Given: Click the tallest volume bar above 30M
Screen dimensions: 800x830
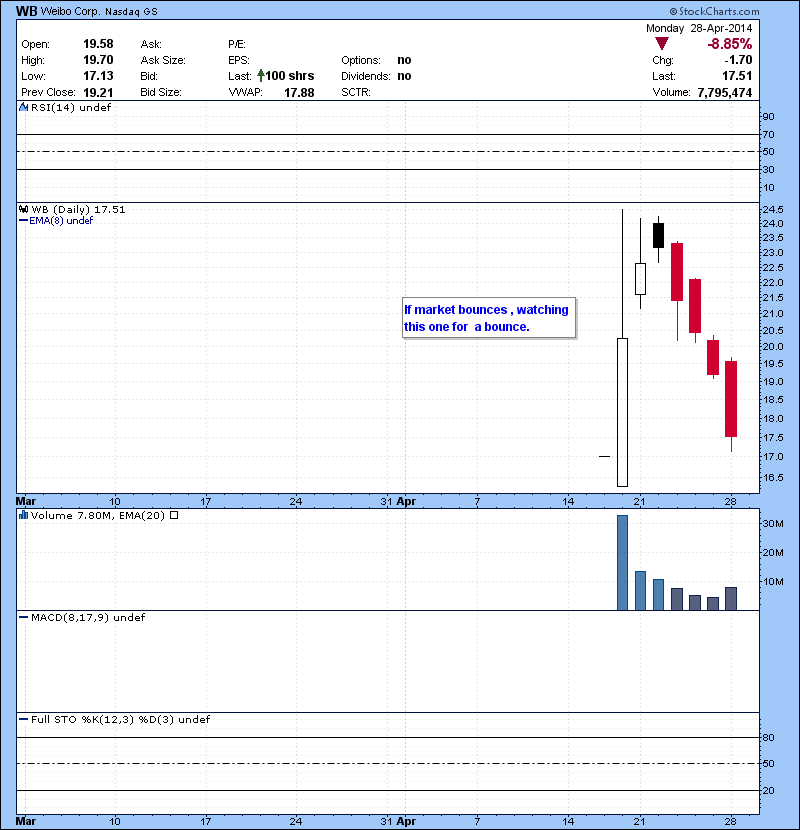Looking at the screenshot, I should [x=623, y=563].
